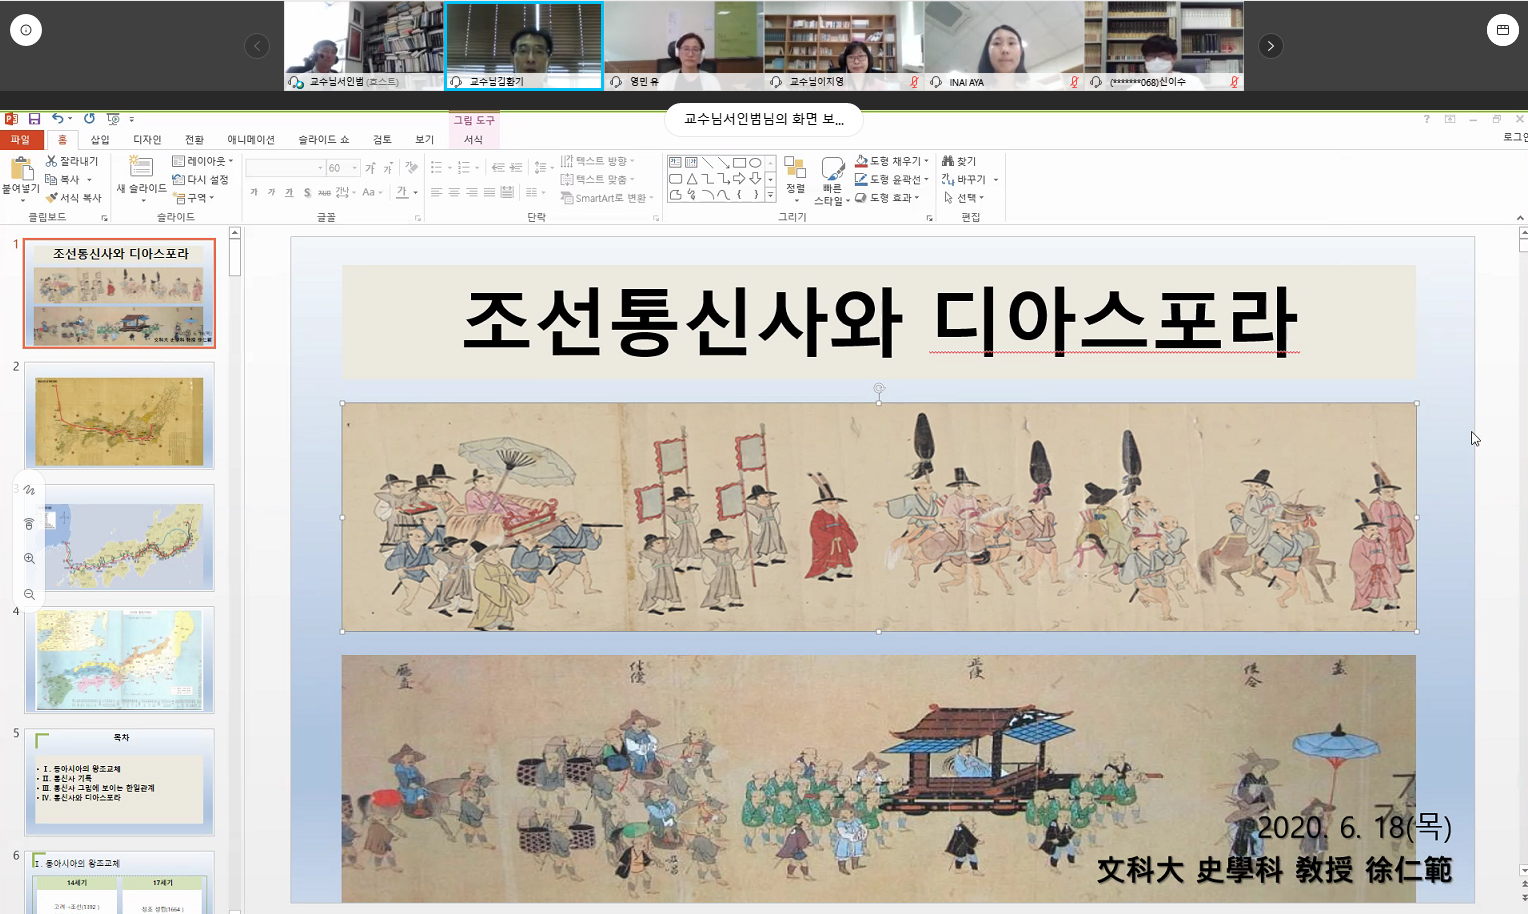This screenshot has height=914, width=1528.
Task: Click the zoom-in magnifier on annotation toolbar
Action: tap(29, 559)
